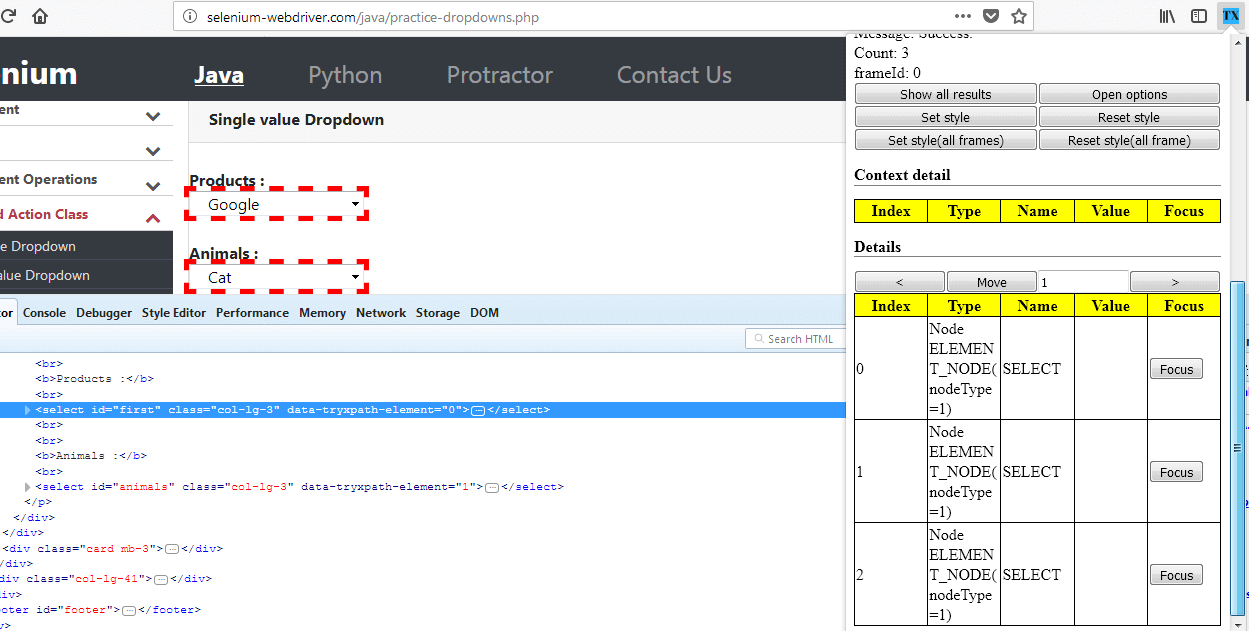This screenshot has width=1249, height=631.
Task: Open the TryXPath extension popup
Action: [x=1231, y=15]
